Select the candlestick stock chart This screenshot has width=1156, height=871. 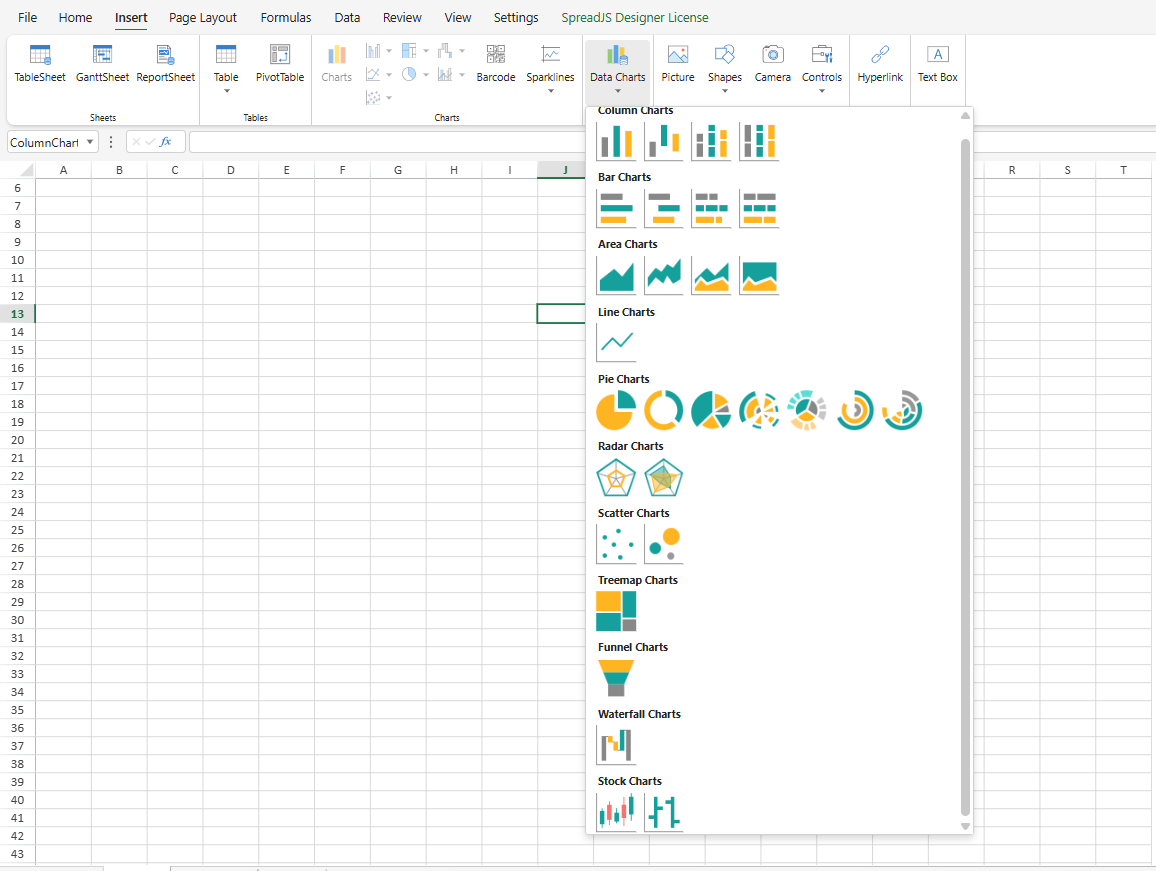[x=616, y=812]
